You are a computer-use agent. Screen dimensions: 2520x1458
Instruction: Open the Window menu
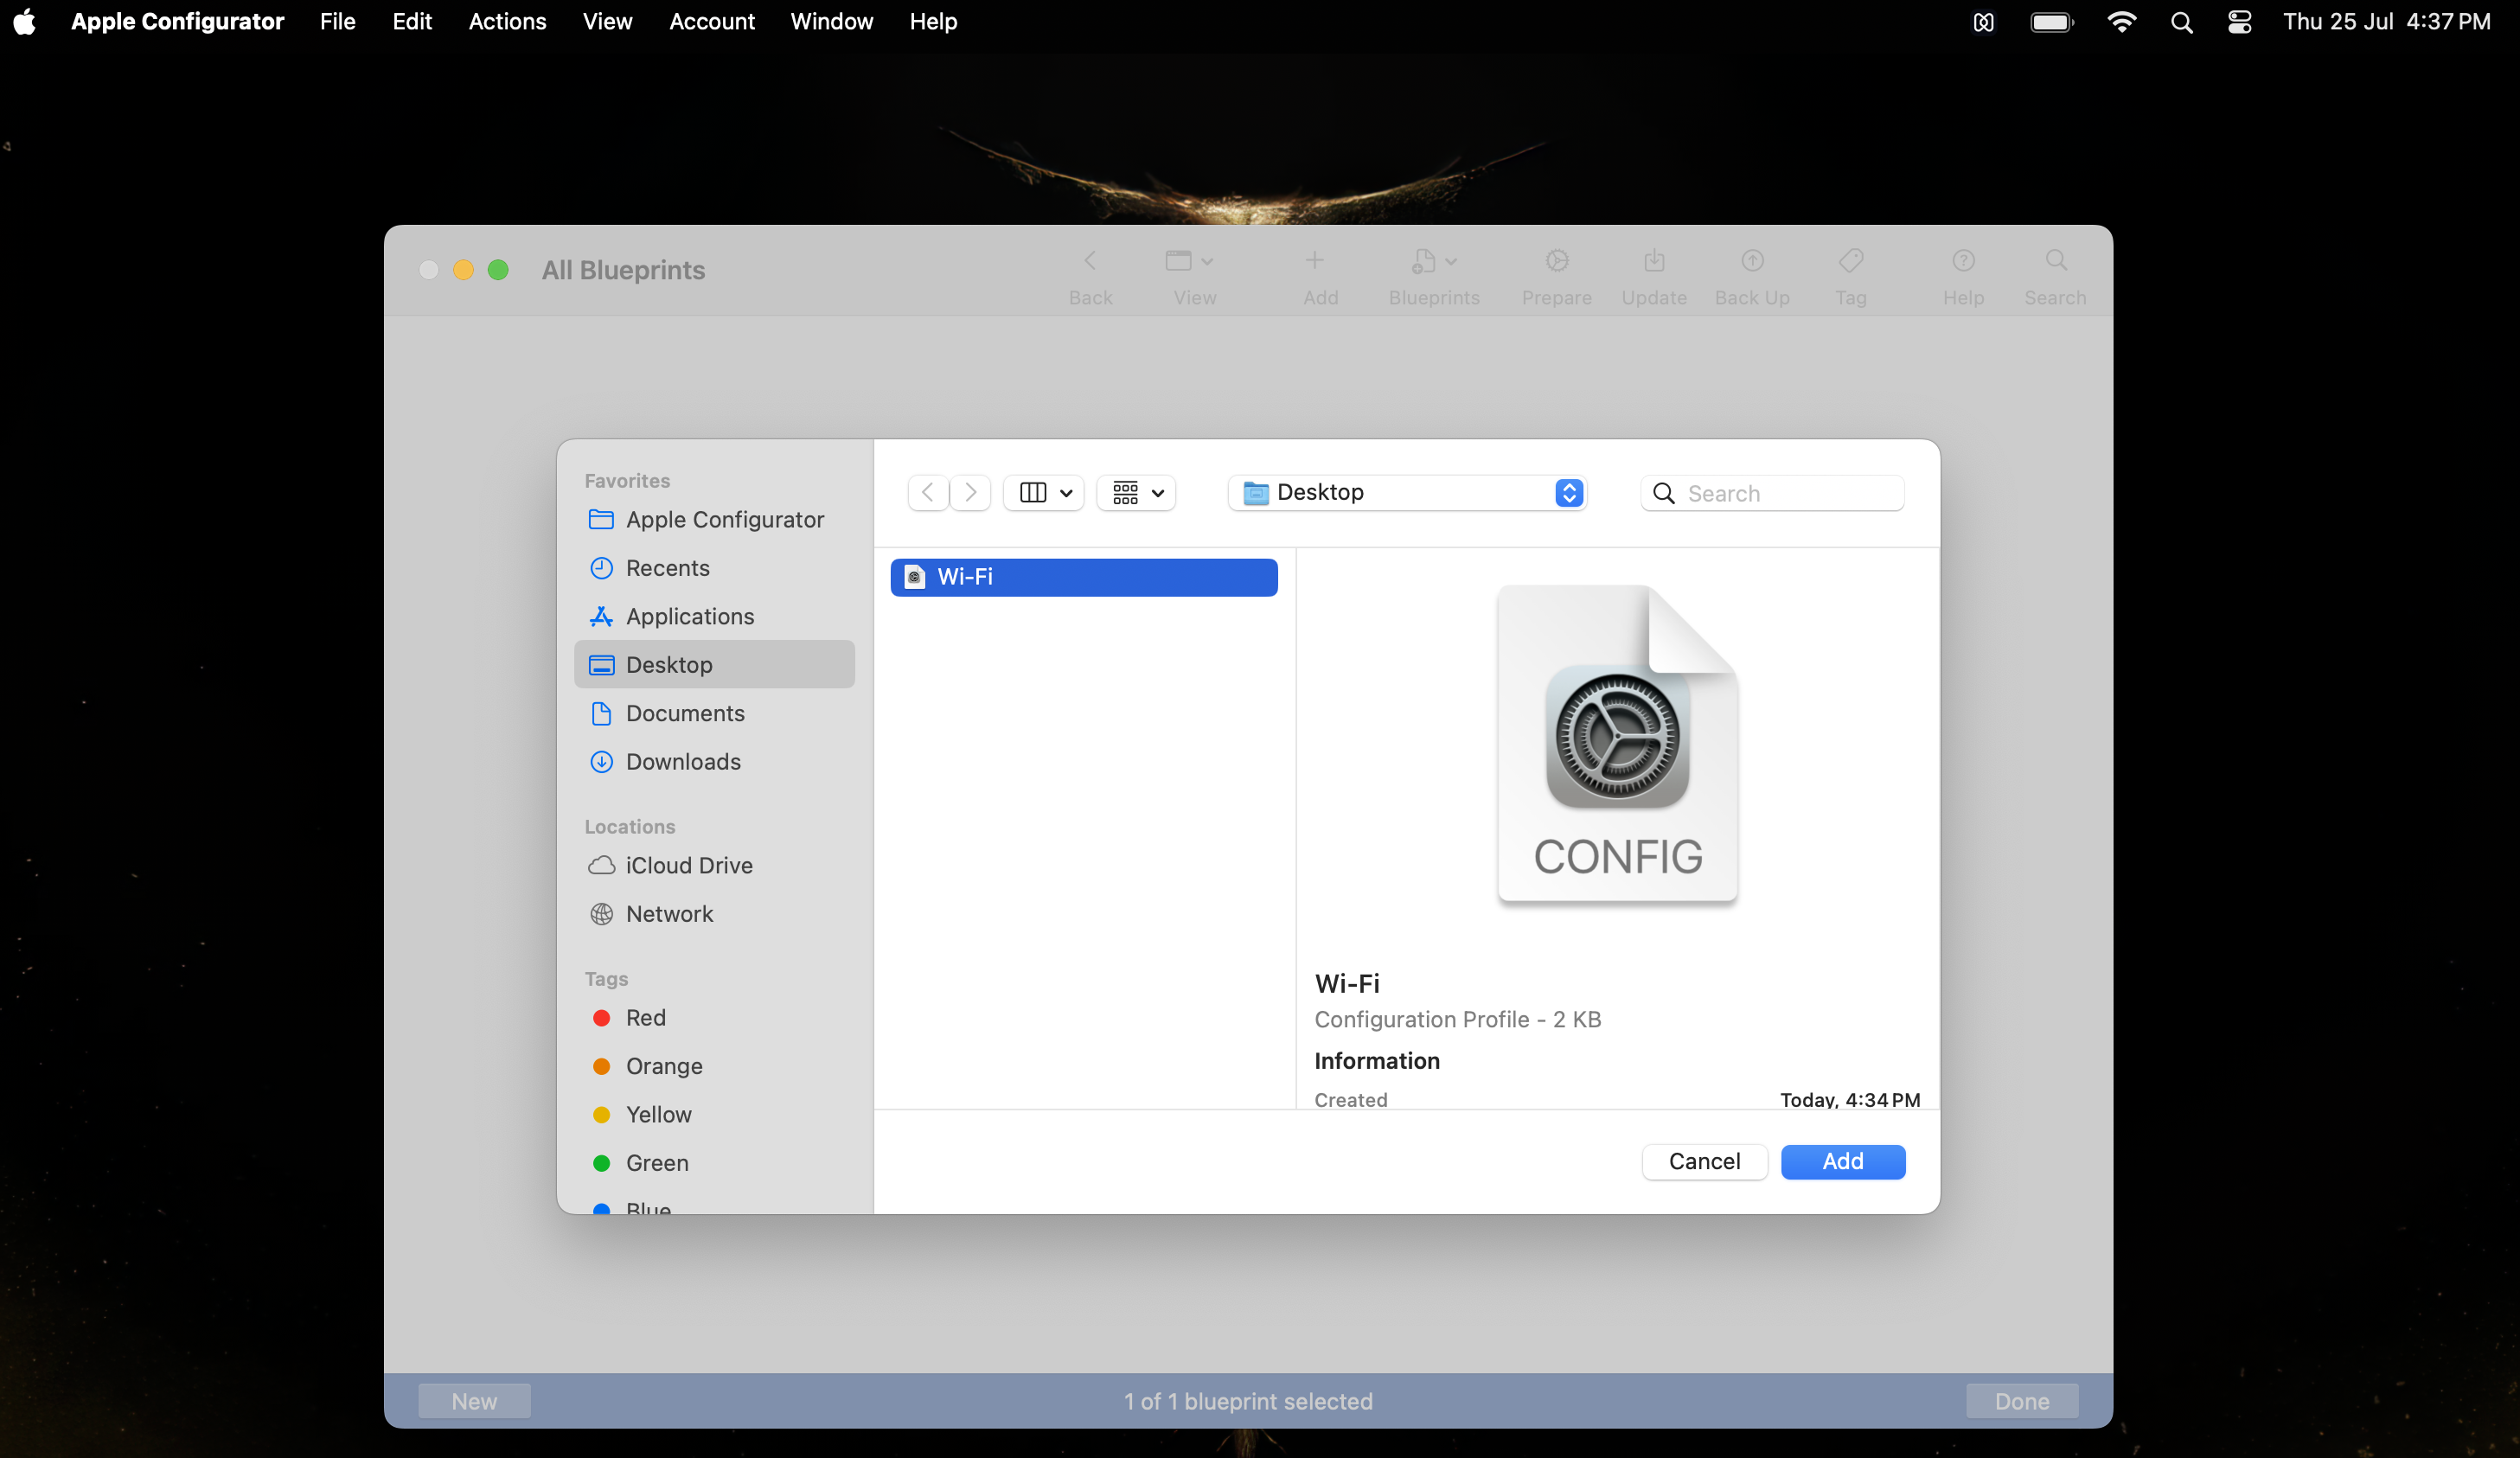pyautogui.click(x=832, y=22)
